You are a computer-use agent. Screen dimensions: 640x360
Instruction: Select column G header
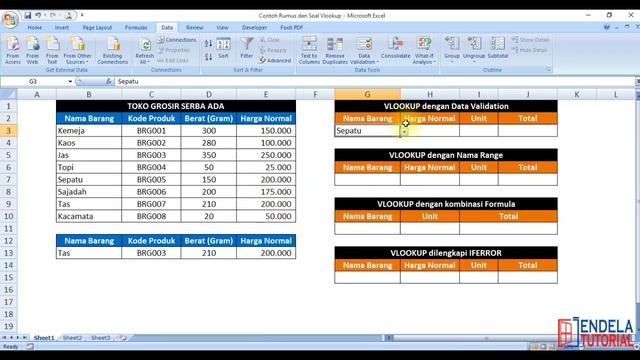(x=367, y=94)
